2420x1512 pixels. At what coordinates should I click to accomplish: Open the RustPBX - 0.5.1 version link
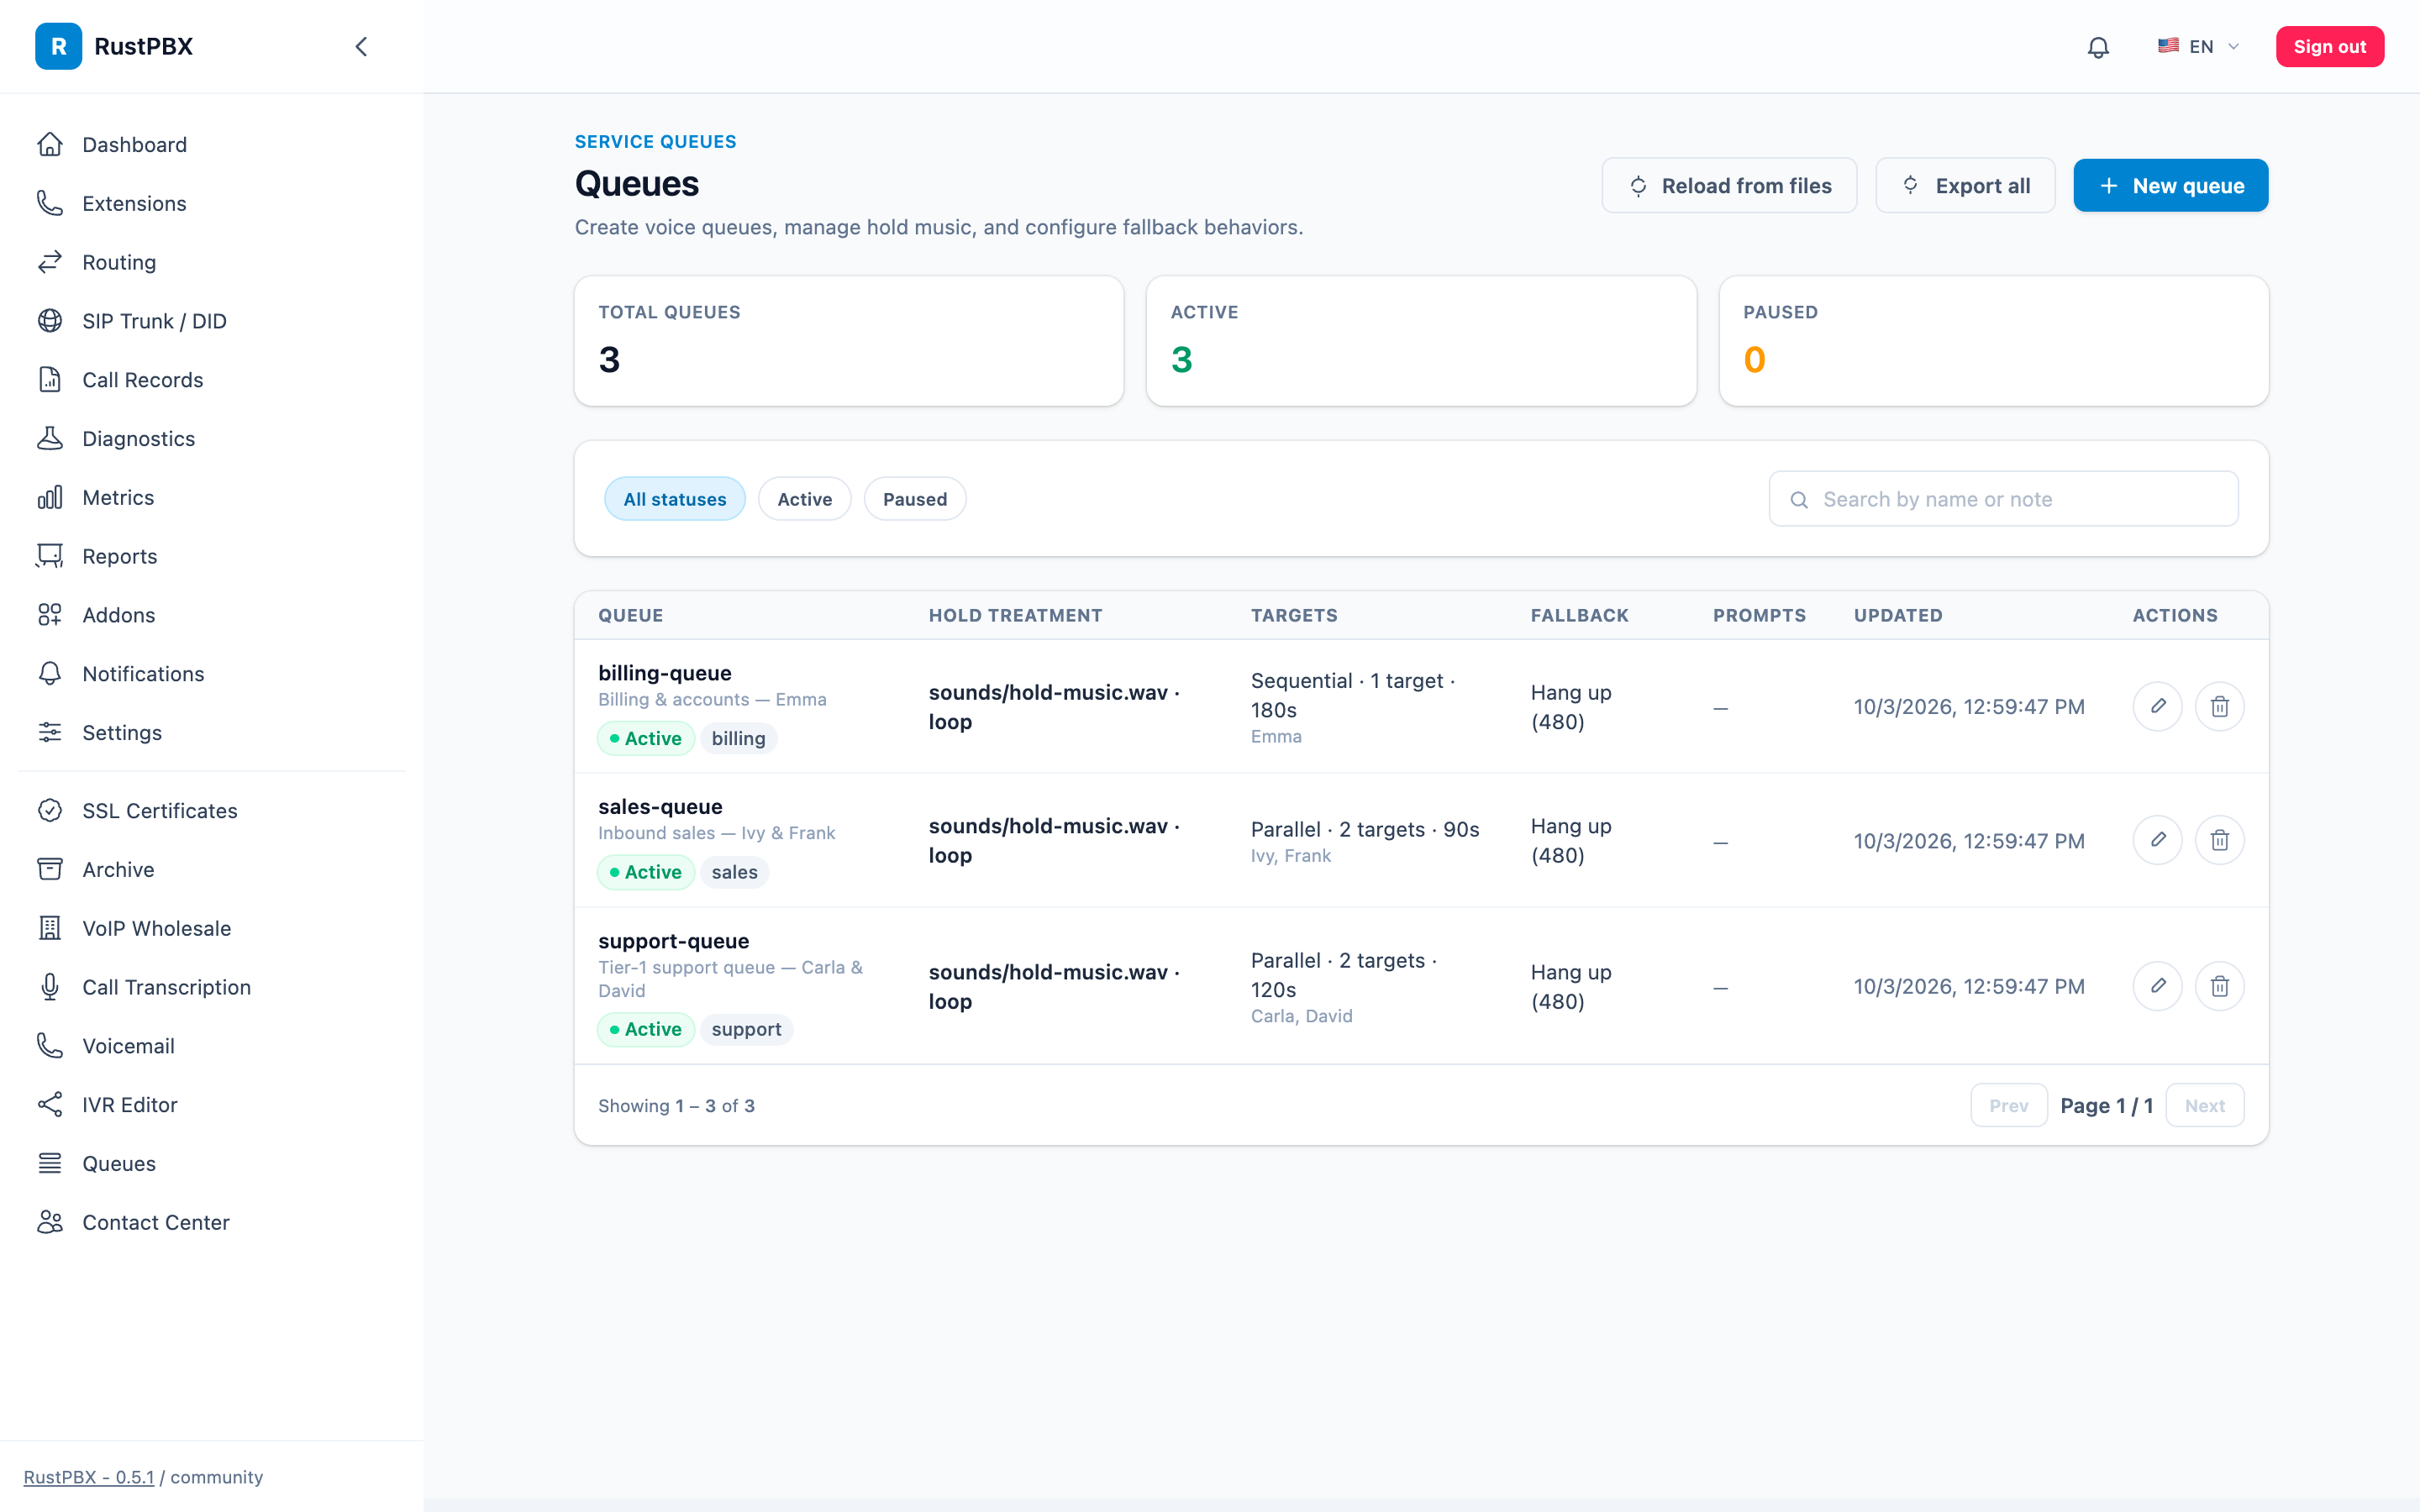pyautogui.click(x=89, y=1477)
